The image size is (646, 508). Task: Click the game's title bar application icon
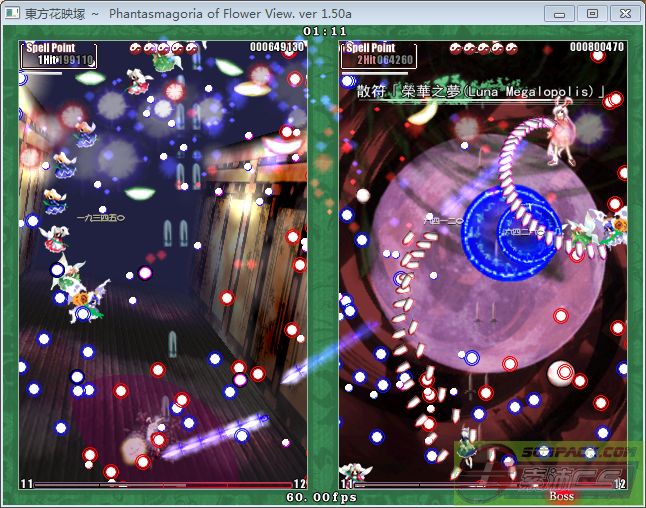[x=12, y=13]
